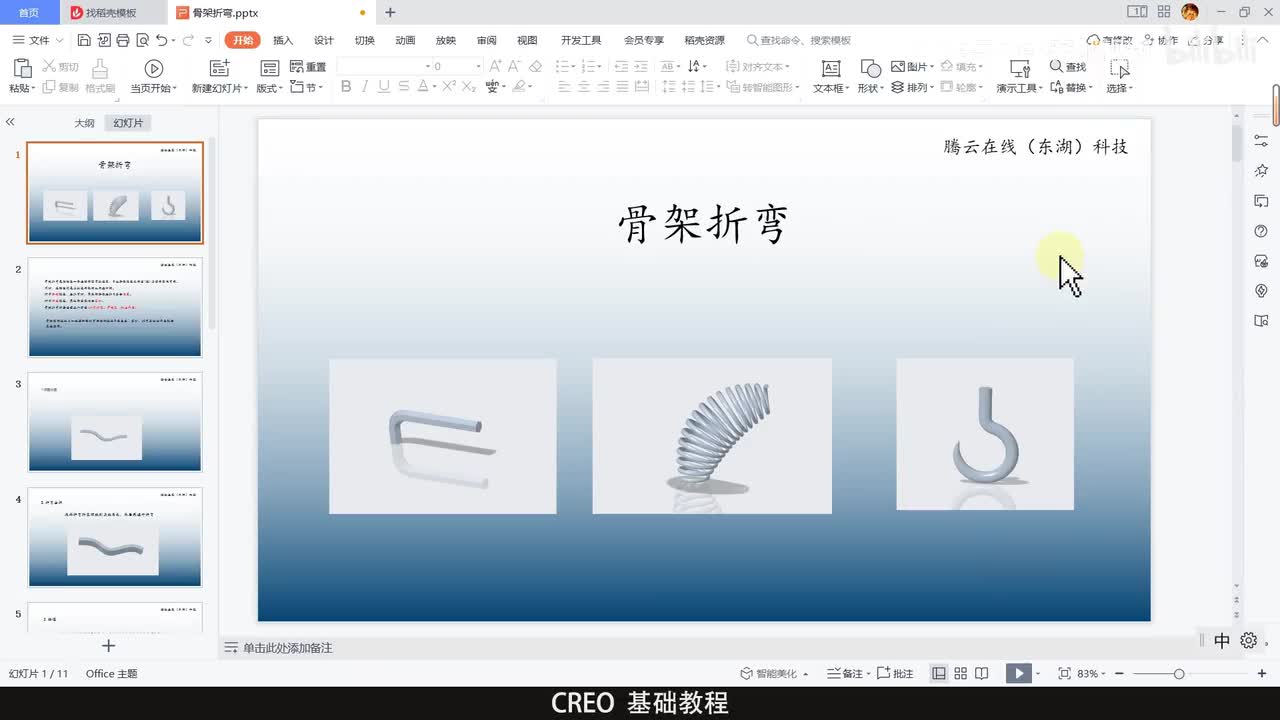The width and height of the screenshot is (1280, 720).
Task: Open the zoom percentage 83% dropdown
Action: pyautogui.click(x=1092, y=674)
